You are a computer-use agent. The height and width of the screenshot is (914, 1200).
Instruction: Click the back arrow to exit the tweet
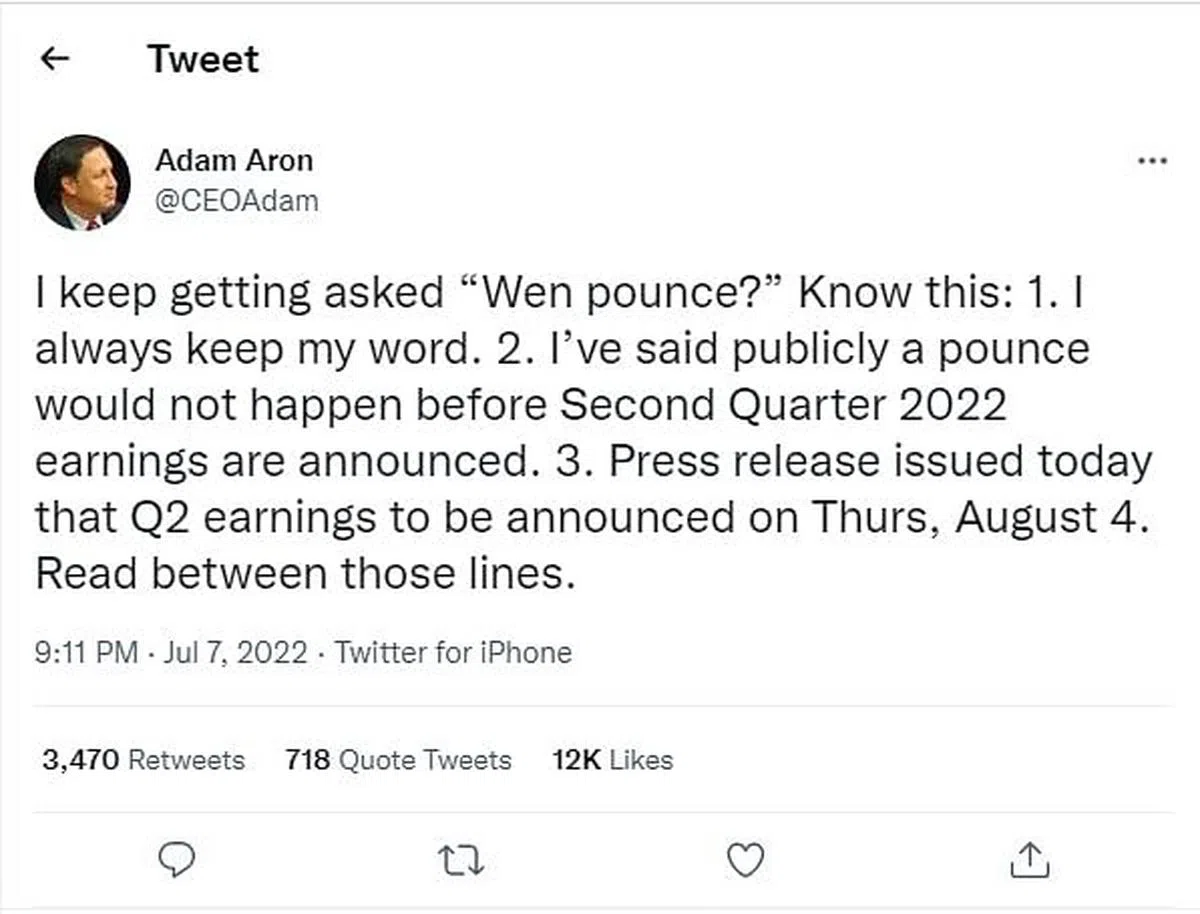pyautogui.click(x=57, y=58)
